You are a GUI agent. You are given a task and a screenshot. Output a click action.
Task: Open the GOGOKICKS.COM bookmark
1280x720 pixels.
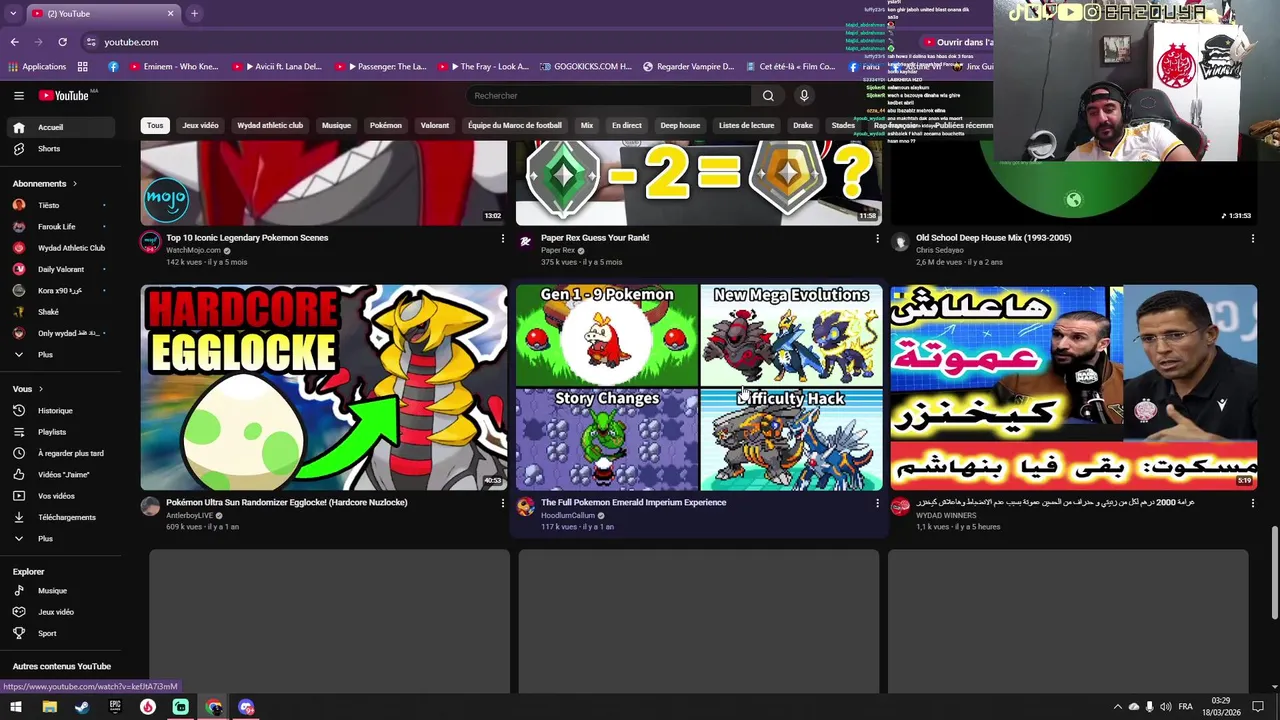click(x=585, y=67)
